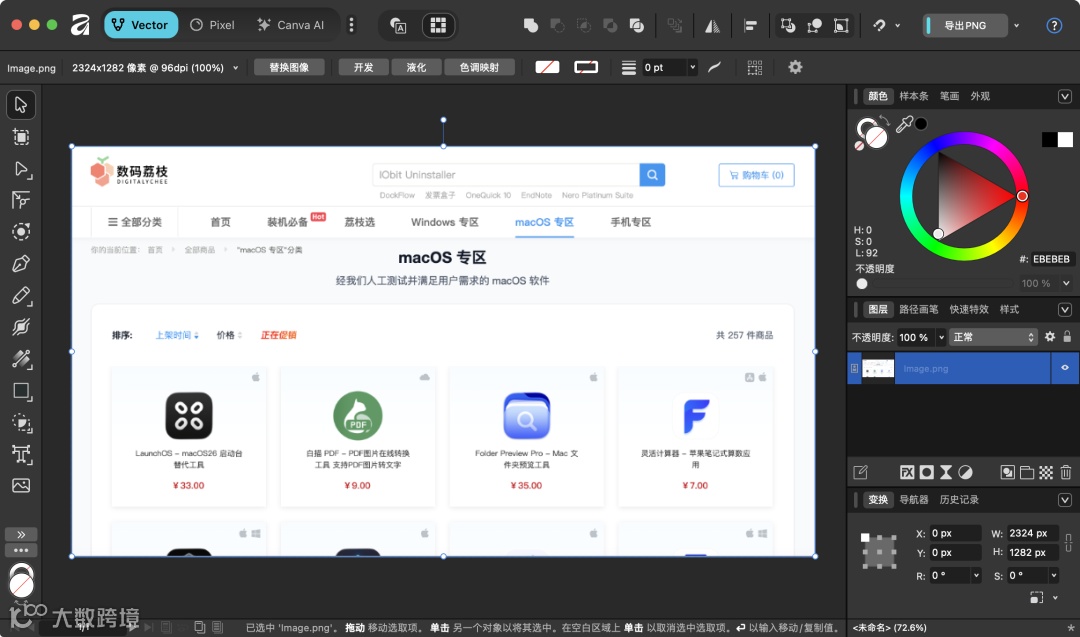Click the stroke color swatch in context toolbar

586,67
